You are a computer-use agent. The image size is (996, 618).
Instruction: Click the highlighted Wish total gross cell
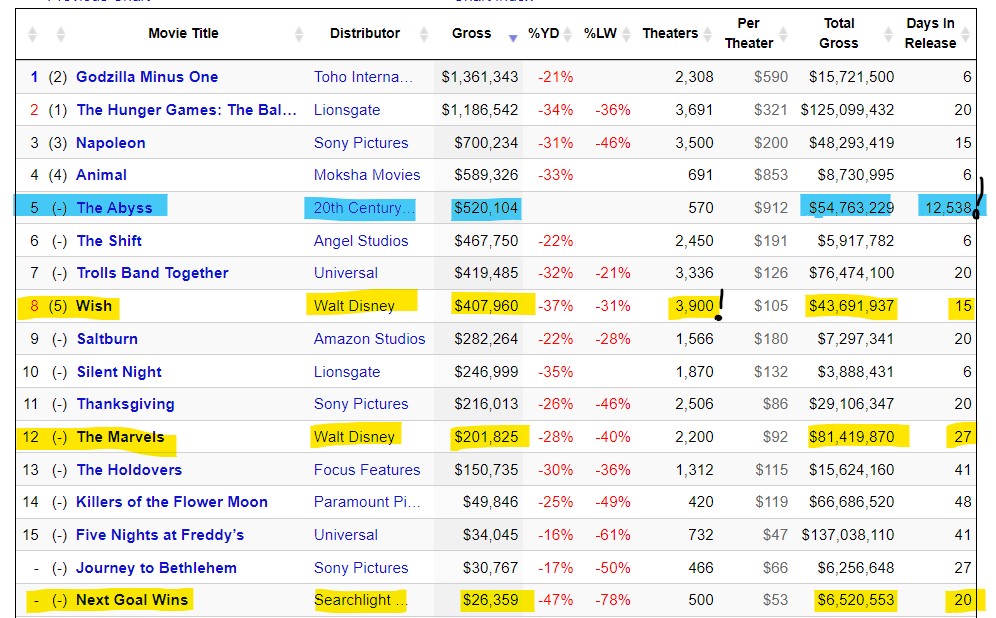(x=848, y=306)
